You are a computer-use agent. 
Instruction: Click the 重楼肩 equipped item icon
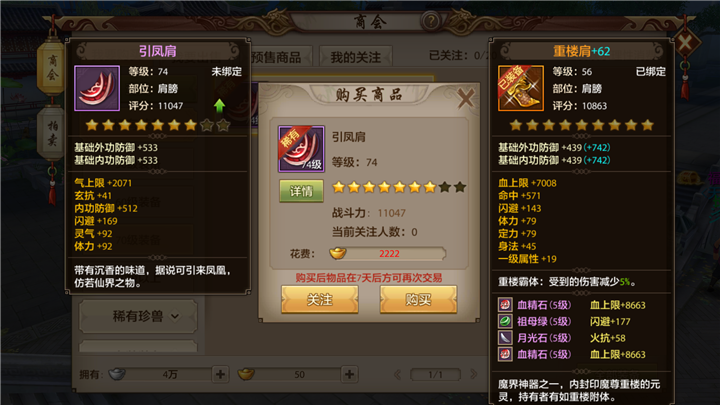pyautogui.click(x=521, y=88)
